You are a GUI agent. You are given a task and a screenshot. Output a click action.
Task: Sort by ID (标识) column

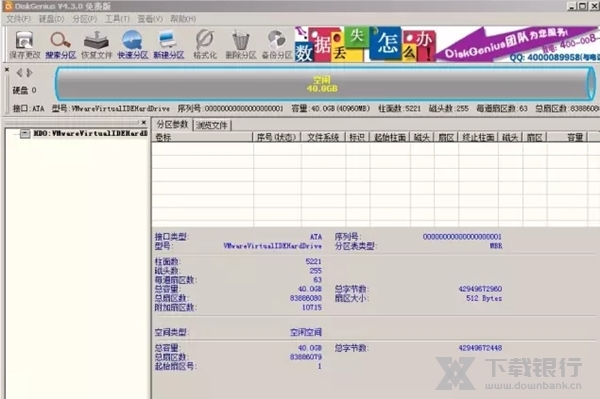(x=357, y=137)
